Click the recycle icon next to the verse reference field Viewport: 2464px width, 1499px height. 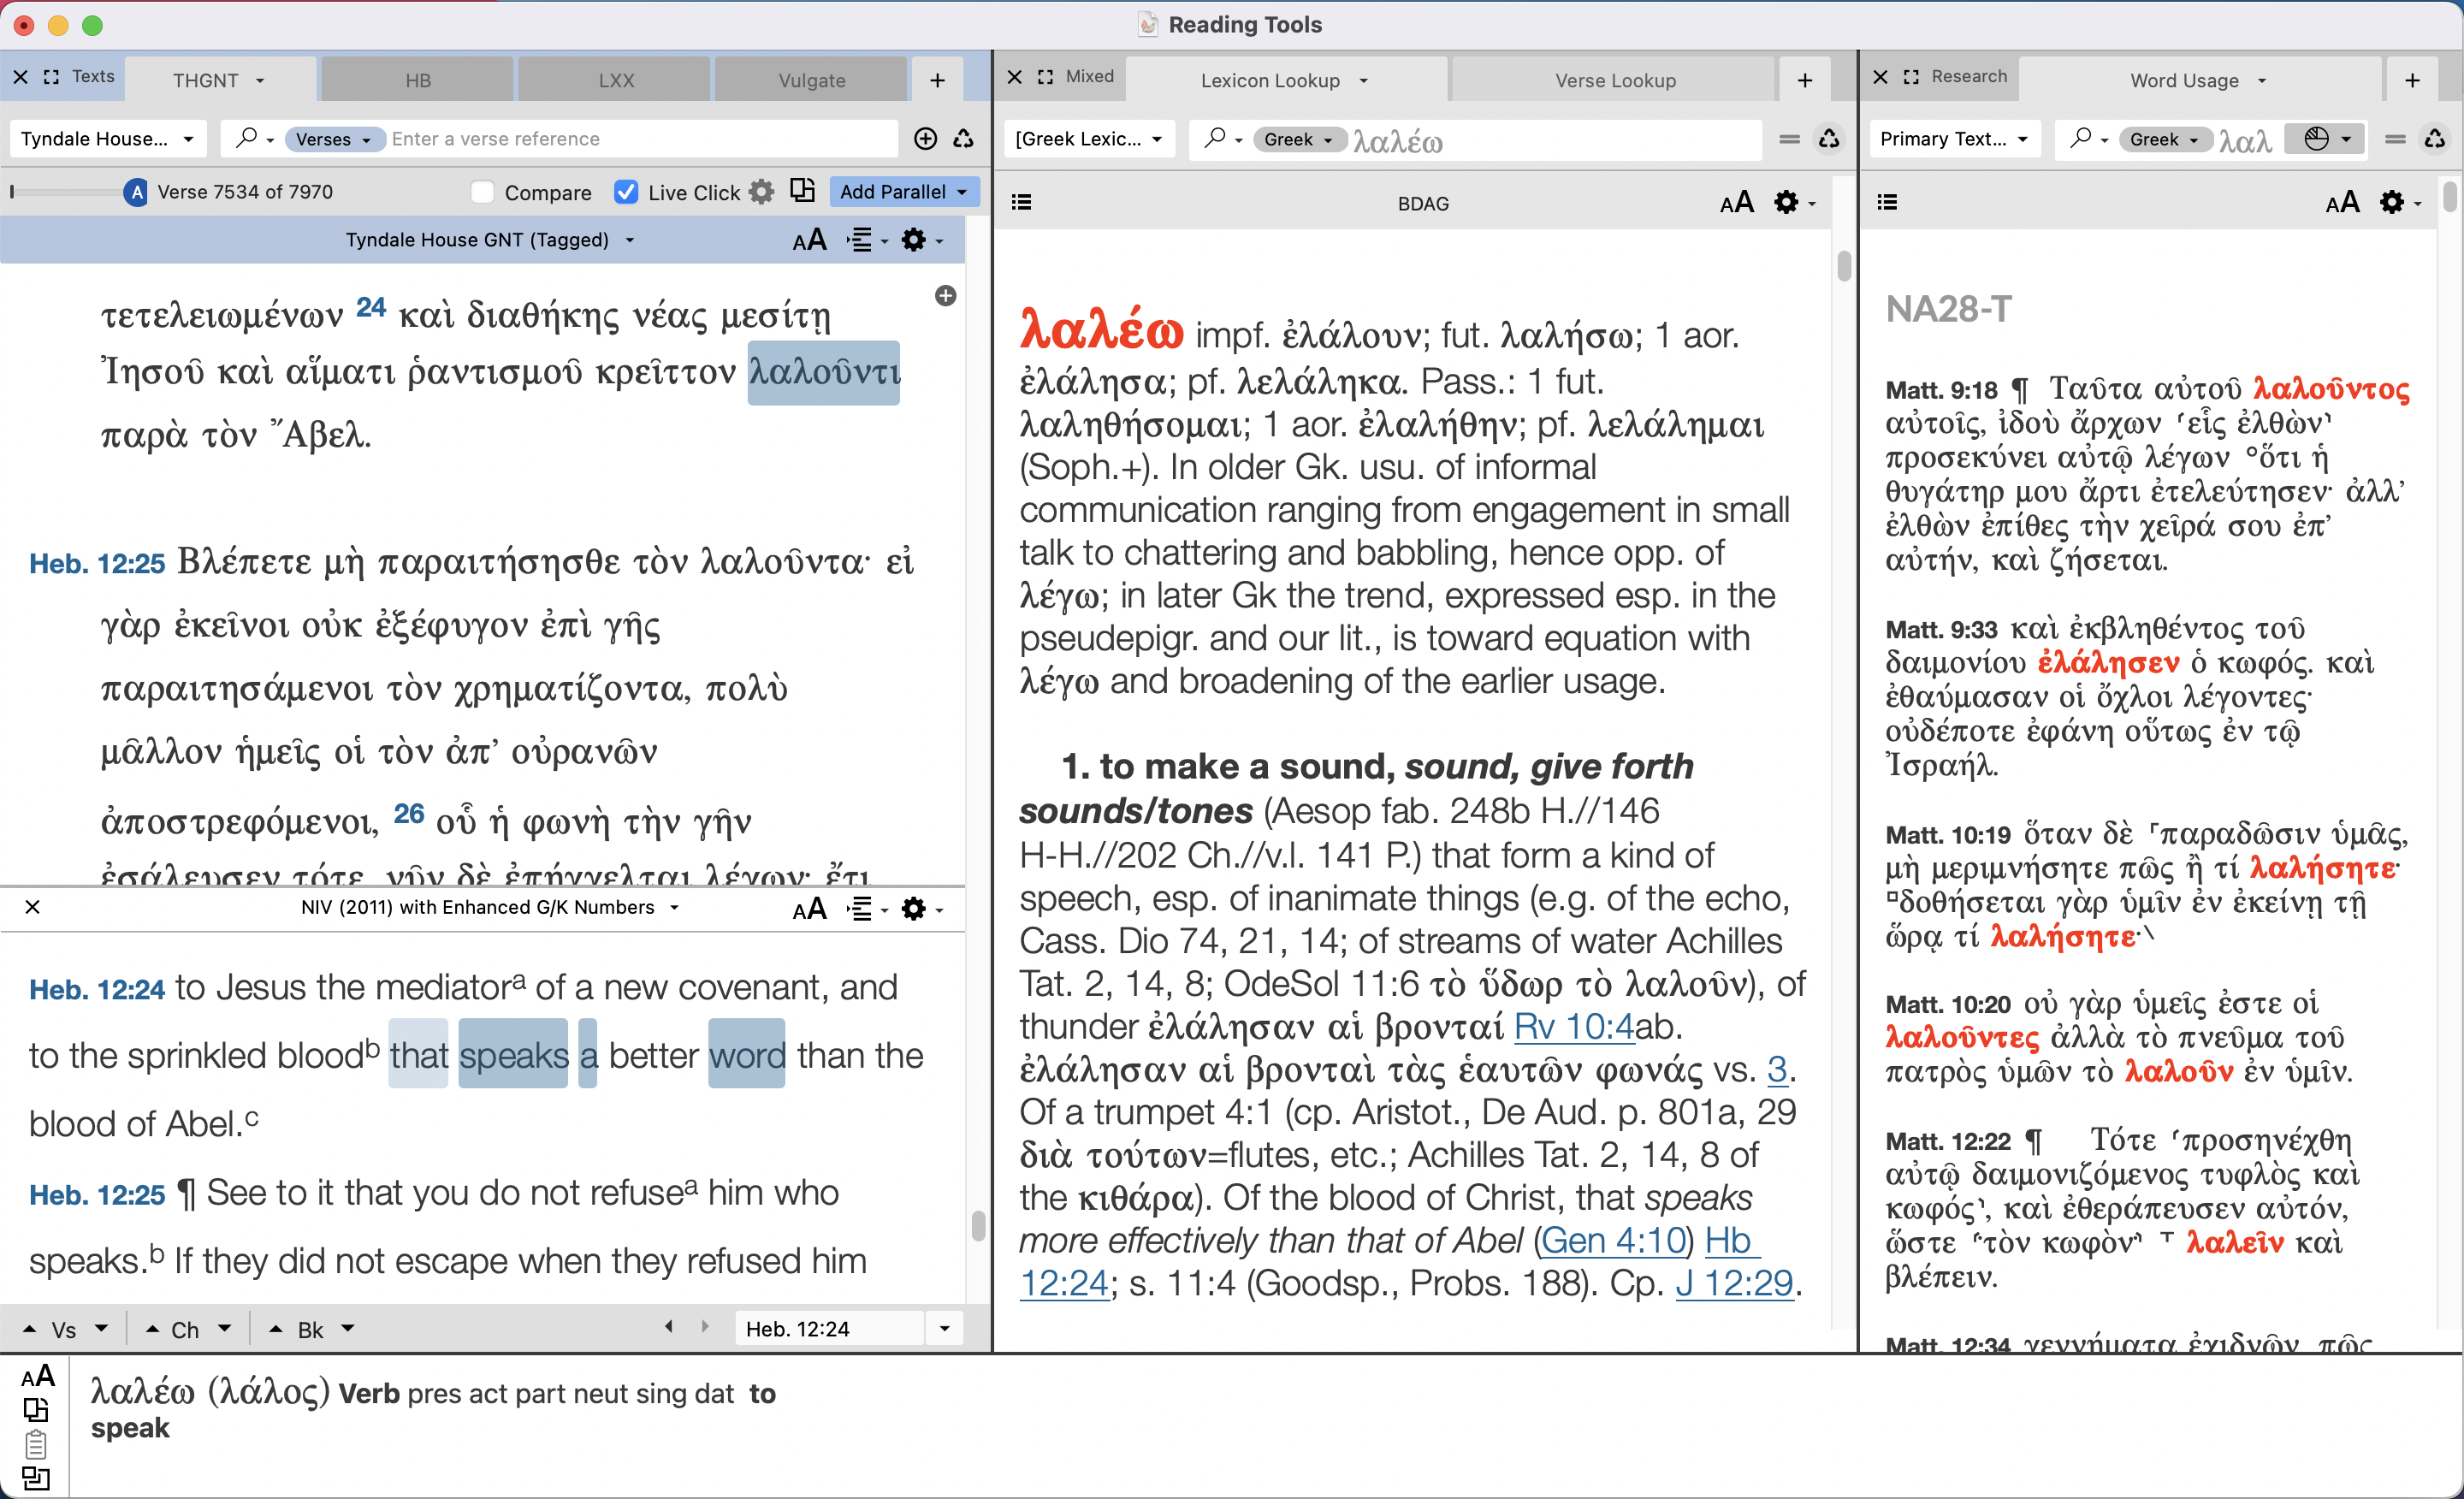click(963, 139)
